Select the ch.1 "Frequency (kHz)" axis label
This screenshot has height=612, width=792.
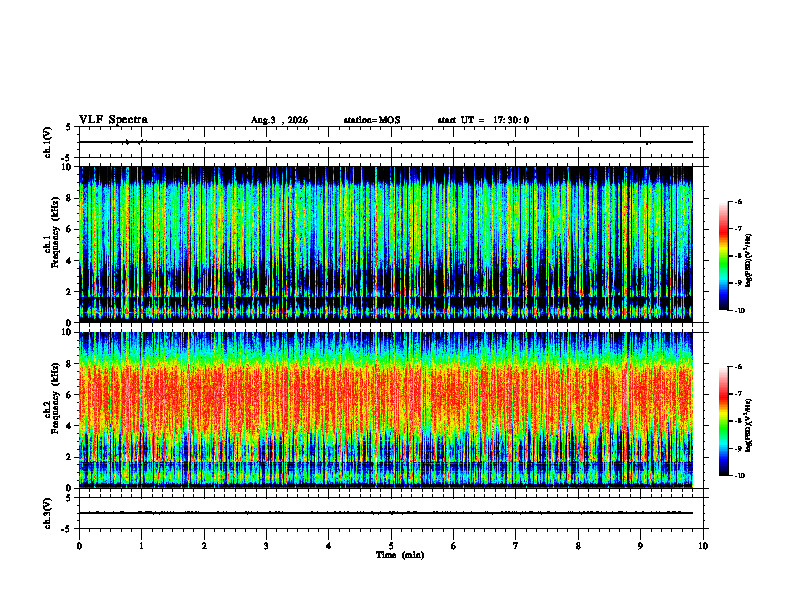(x=56, y=232)
